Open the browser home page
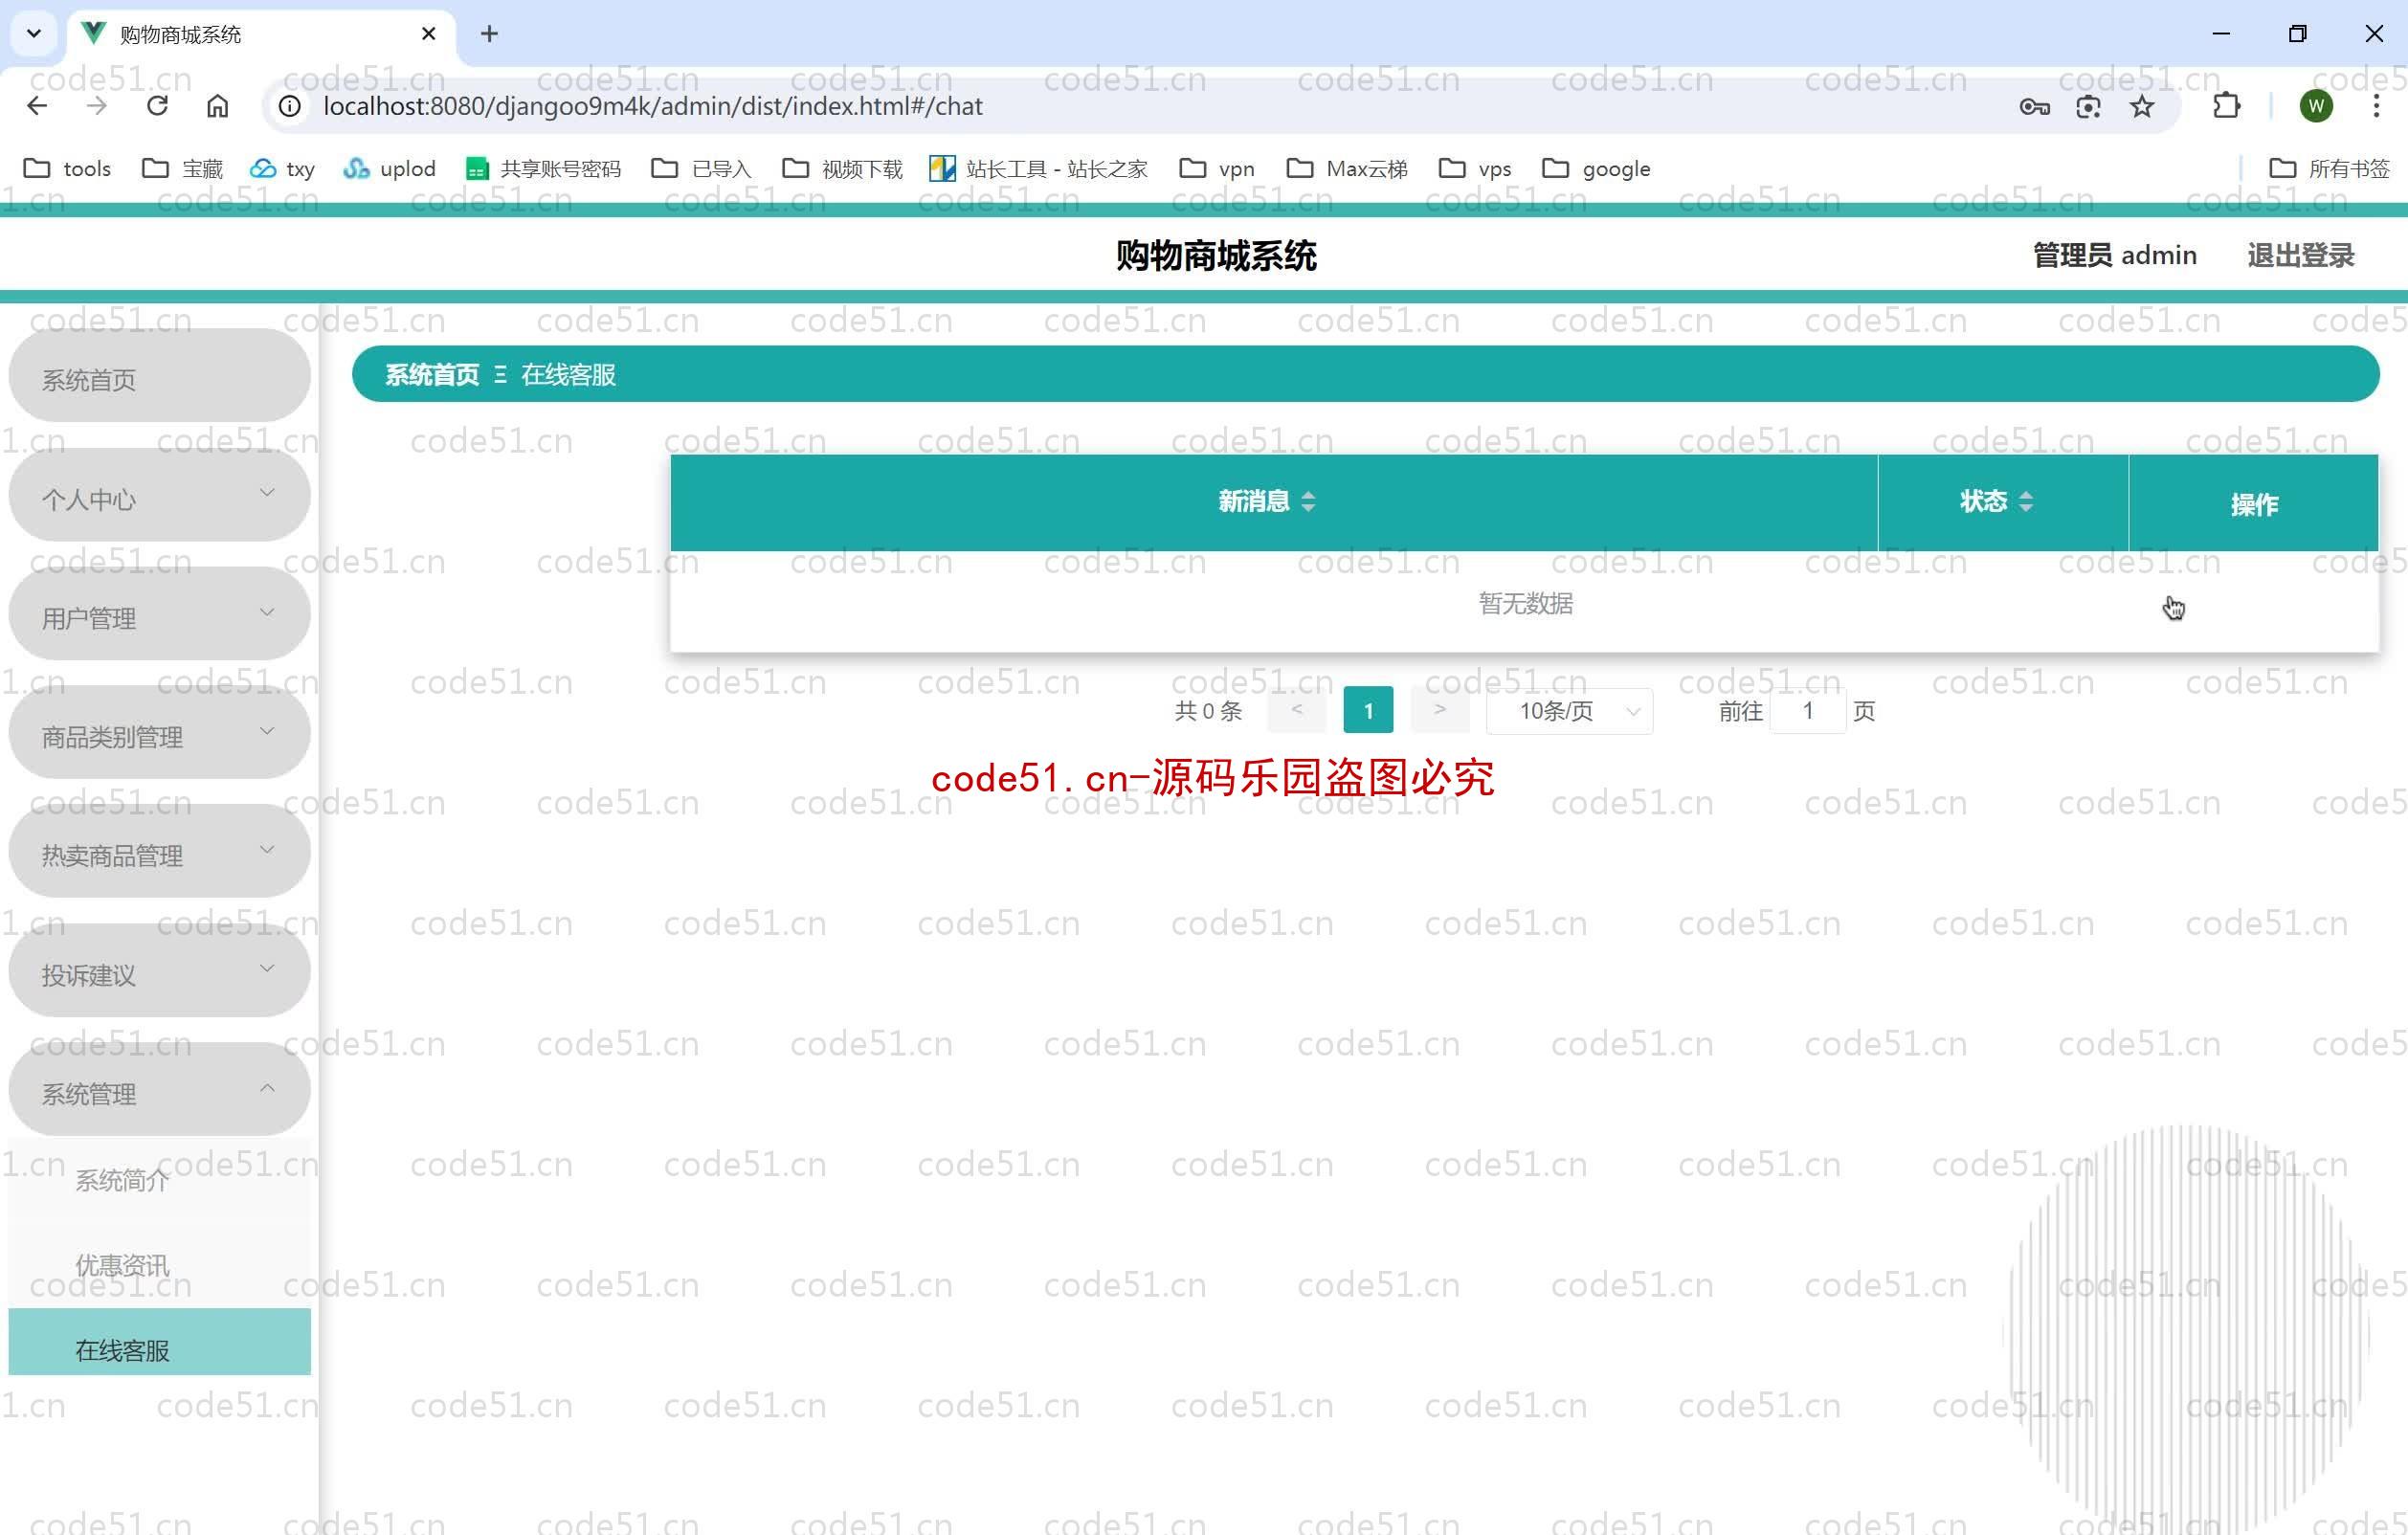This screenshot has height=1535, width=2408. tap(217, 106)
